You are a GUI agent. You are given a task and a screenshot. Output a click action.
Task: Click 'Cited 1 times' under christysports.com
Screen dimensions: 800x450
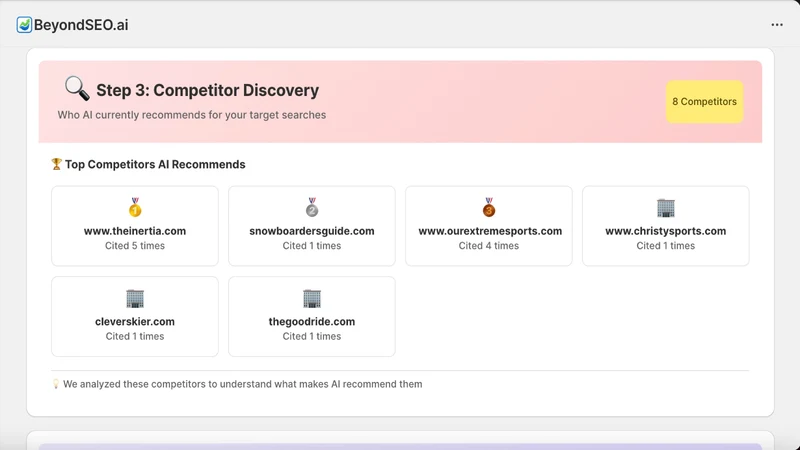(x=666, y=246)
